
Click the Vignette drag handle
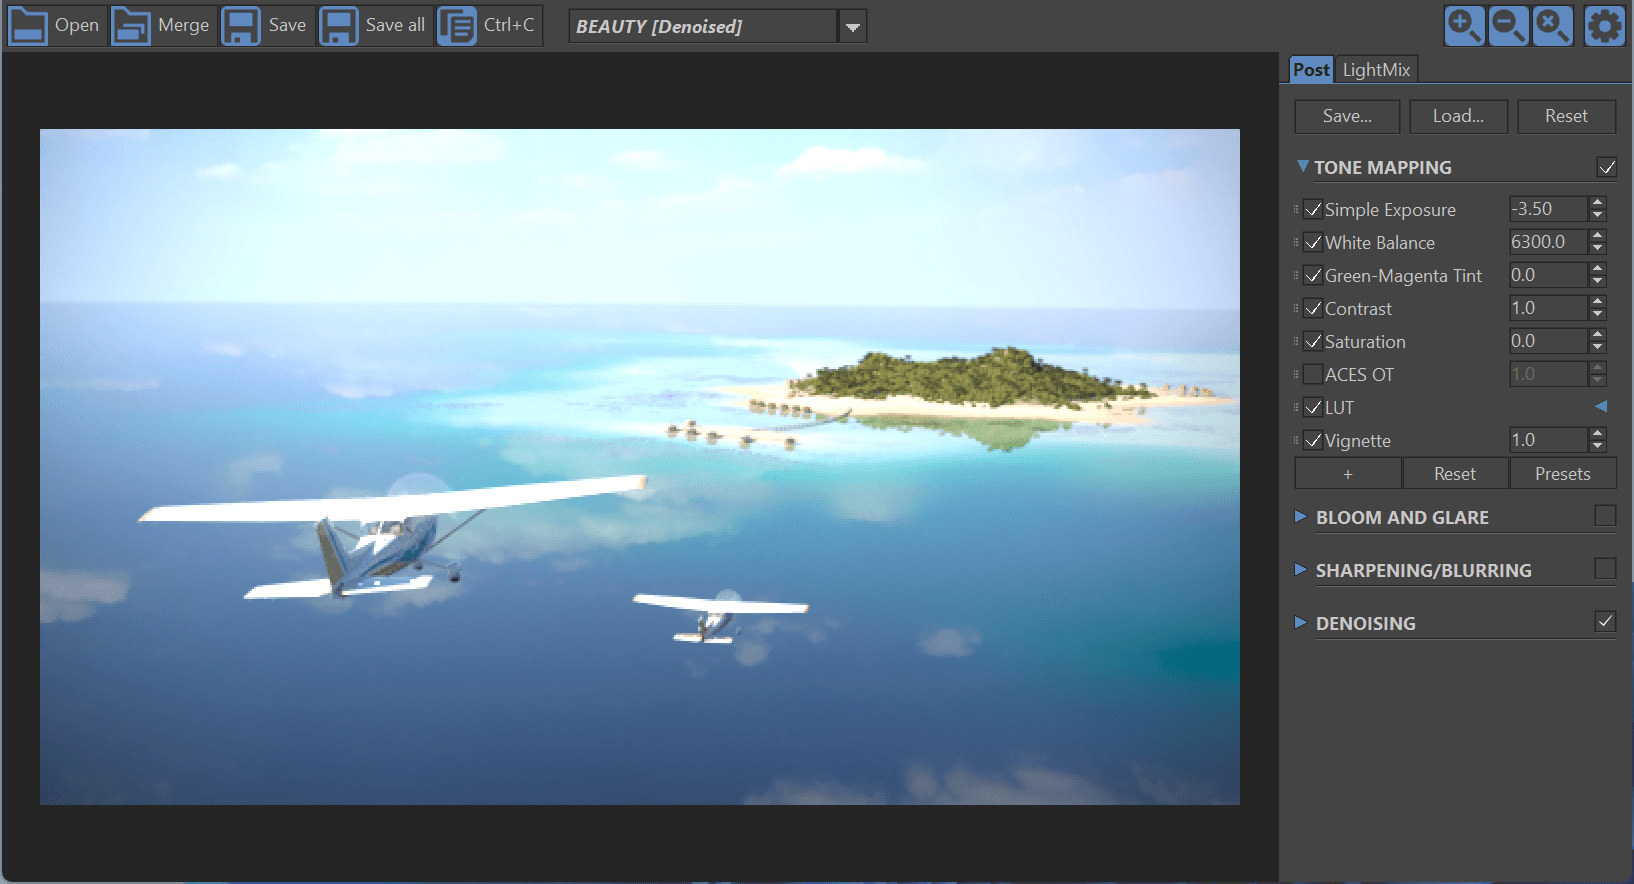pos(1296,440)
